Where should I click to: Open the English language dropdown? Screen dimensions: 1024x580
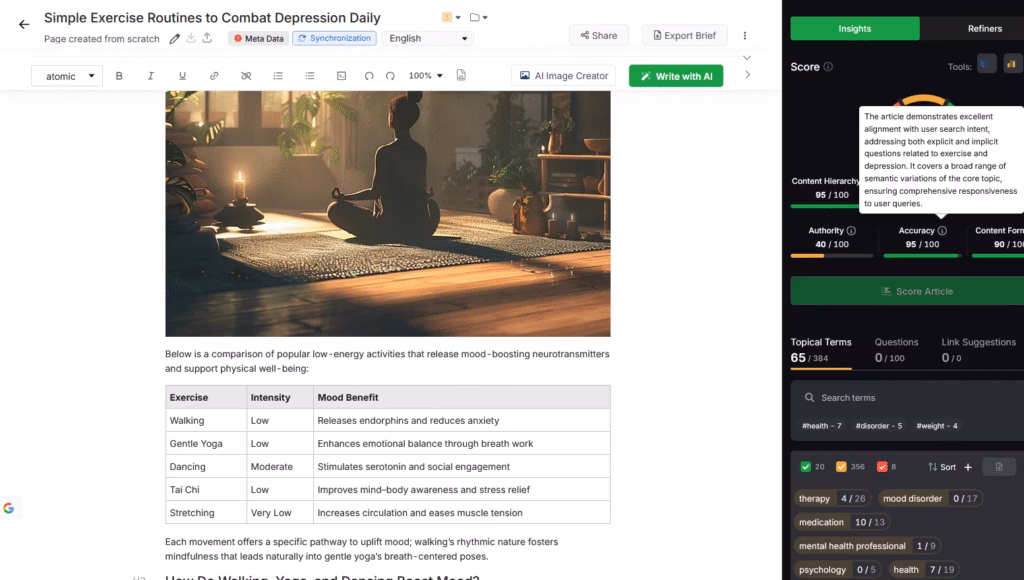click(x=427, y=37)
